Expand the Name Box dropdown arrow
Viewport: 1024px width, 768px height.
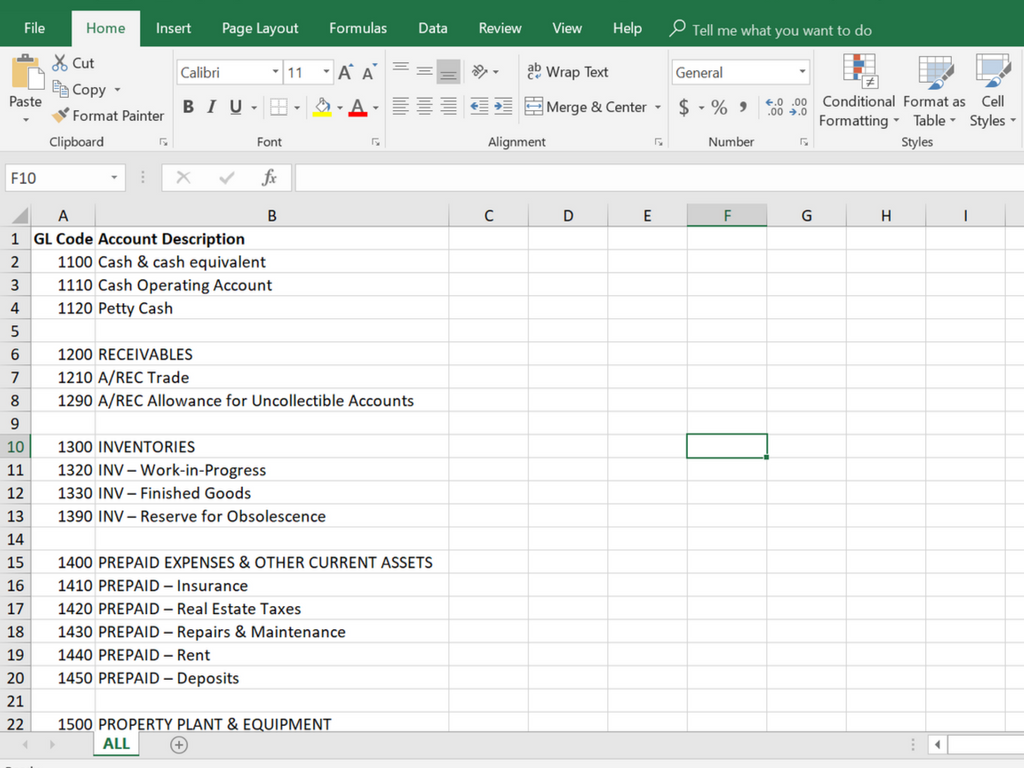114,178
